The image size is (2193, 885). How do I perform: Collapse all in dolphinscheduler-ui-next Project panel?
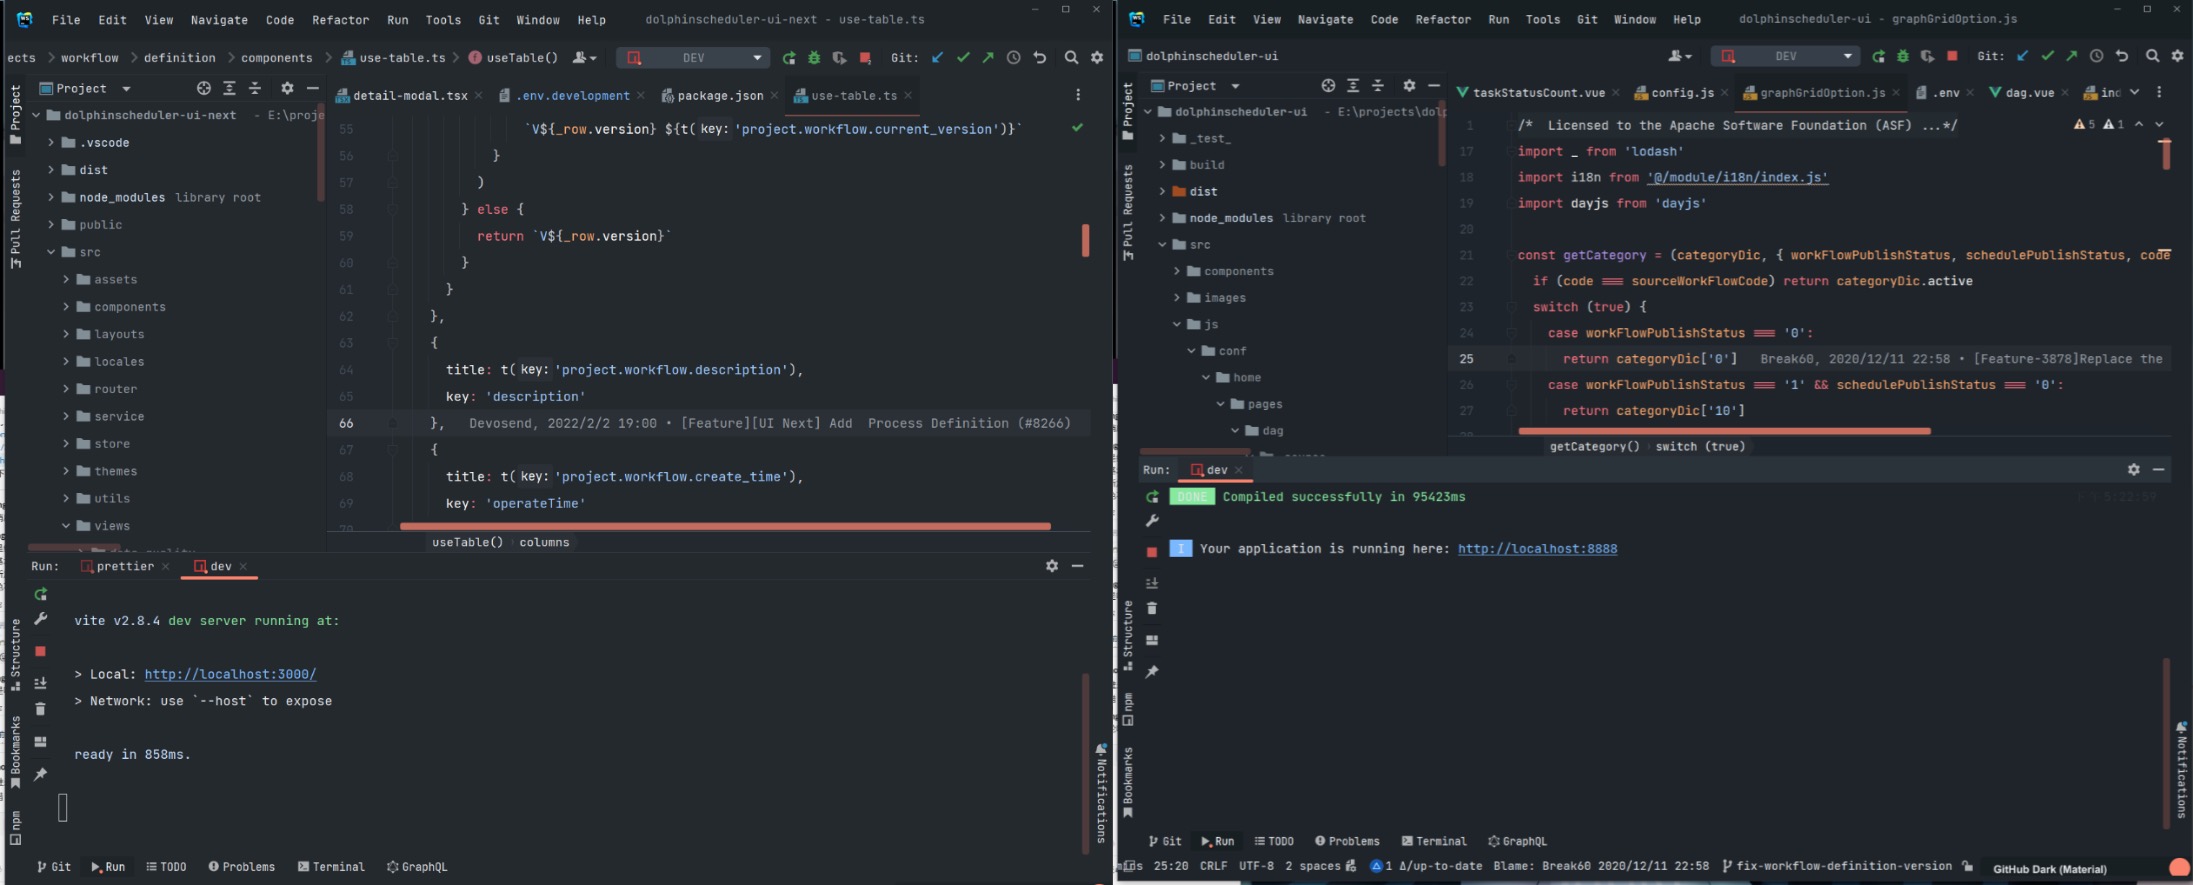tap(254, 89)
